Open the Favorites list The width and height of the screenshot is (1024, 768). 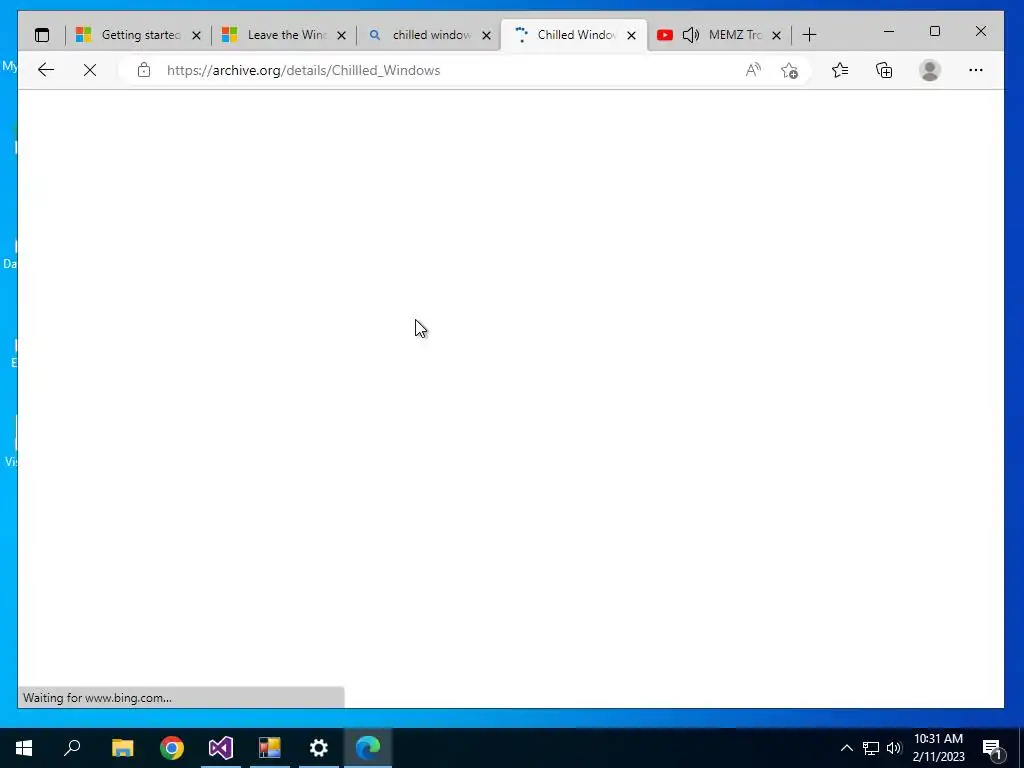click(840, 70)
